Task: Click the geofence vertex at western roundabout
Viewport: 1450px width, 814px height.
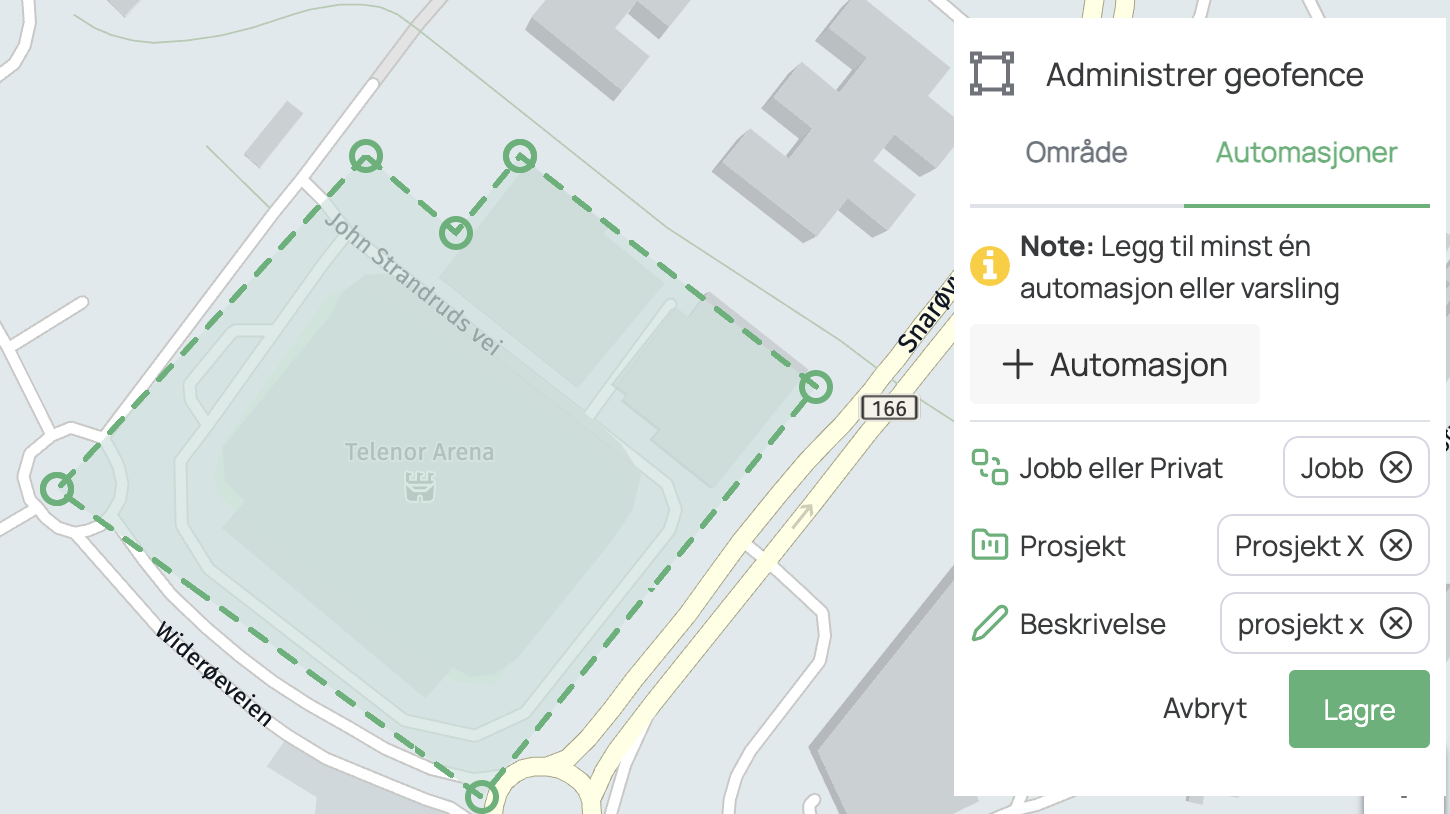Action: [57, 489]
